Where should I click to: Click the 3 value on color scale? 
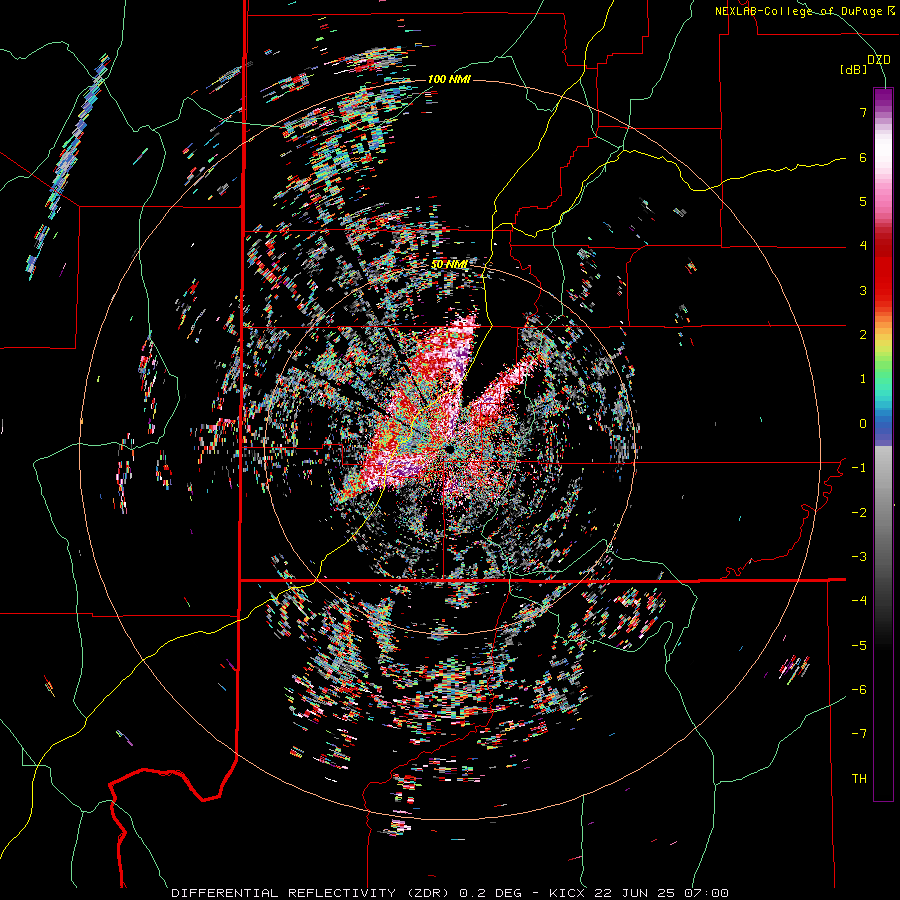(863, 290)
